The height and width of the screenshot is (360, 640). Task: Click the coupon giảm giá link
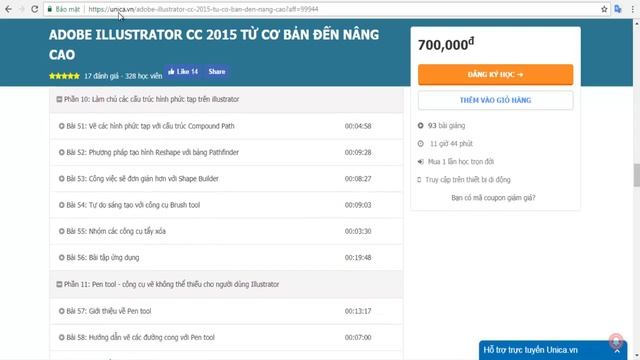pyautogui.click(x=493, y=198)
